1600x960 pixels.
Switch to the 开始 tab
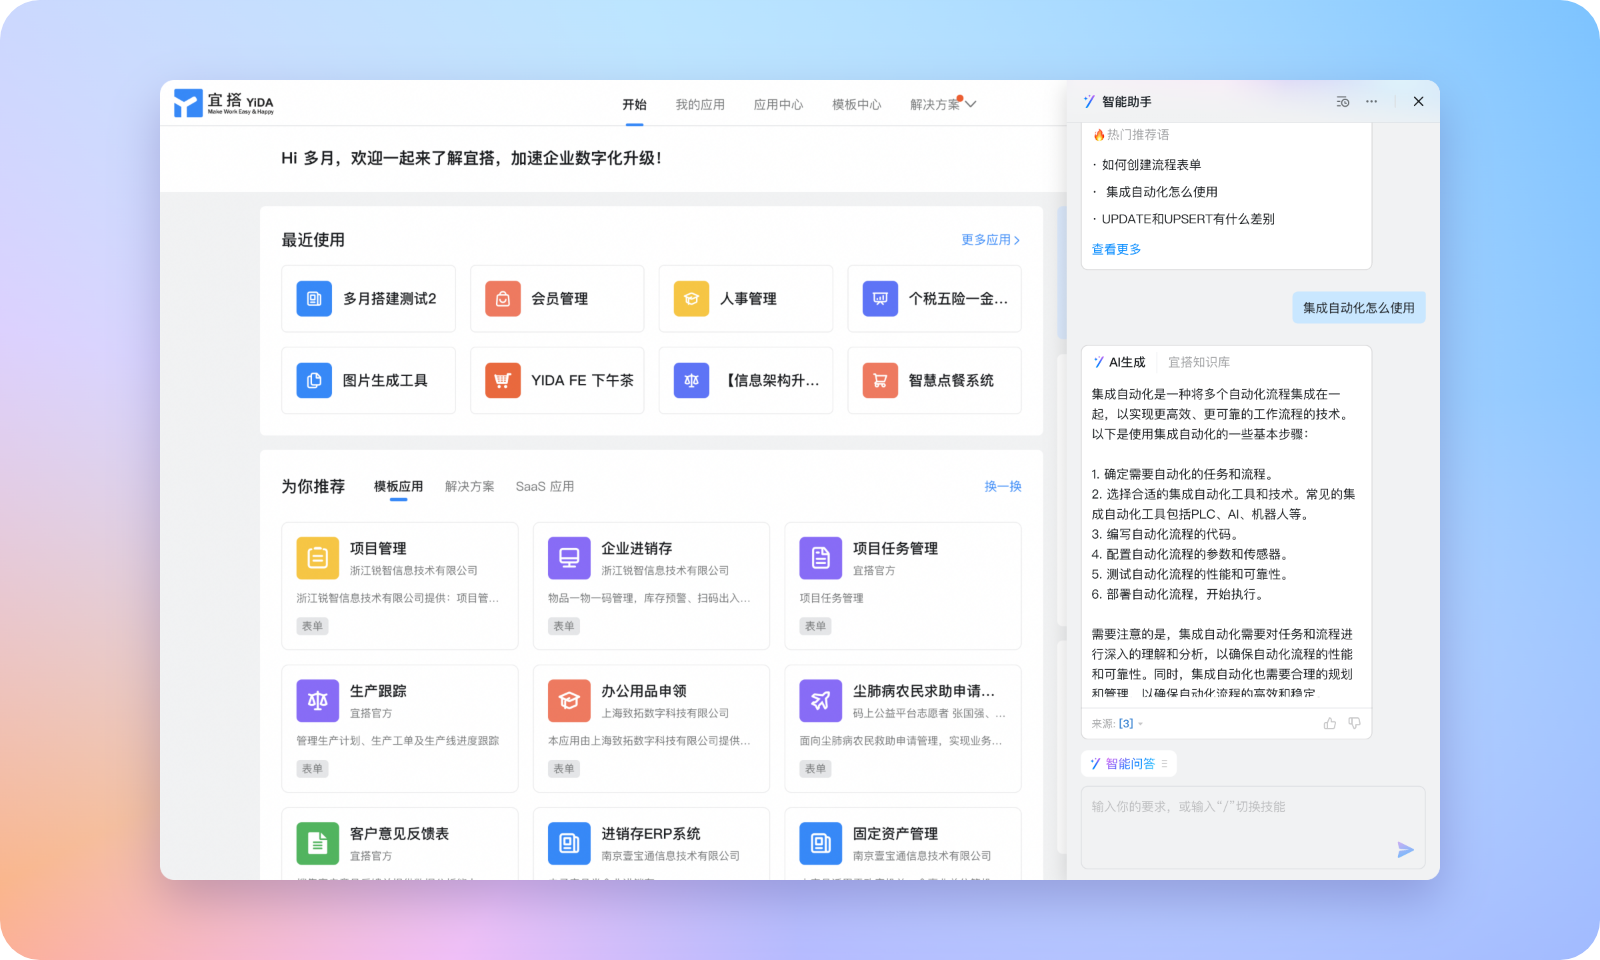[x=634, y=104]
